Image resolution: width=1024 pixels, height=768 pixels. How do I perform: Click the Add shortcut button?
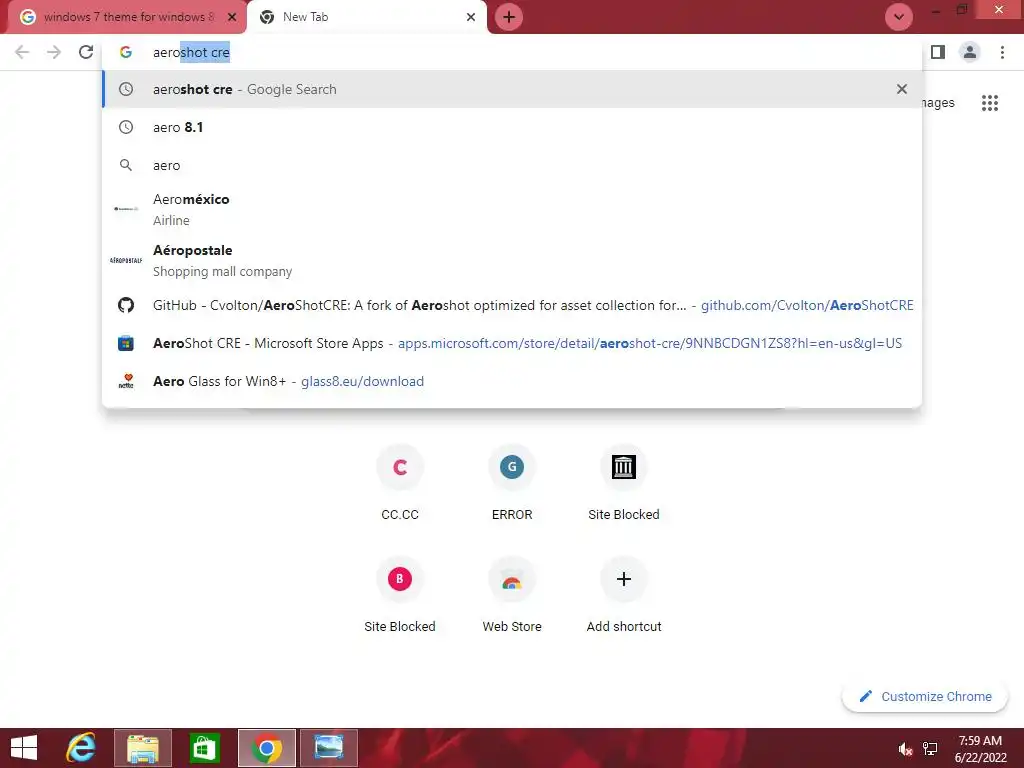(x=624, y=594)
